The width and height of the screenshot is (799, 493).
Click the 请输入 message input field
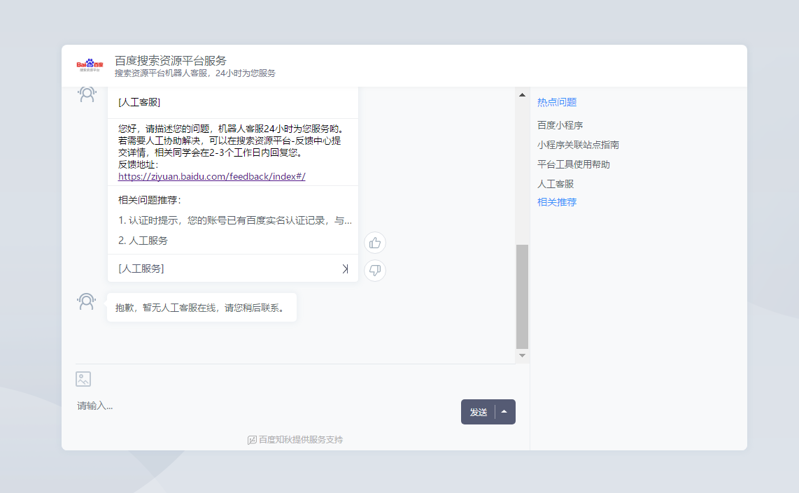click(x=265, y=406)
